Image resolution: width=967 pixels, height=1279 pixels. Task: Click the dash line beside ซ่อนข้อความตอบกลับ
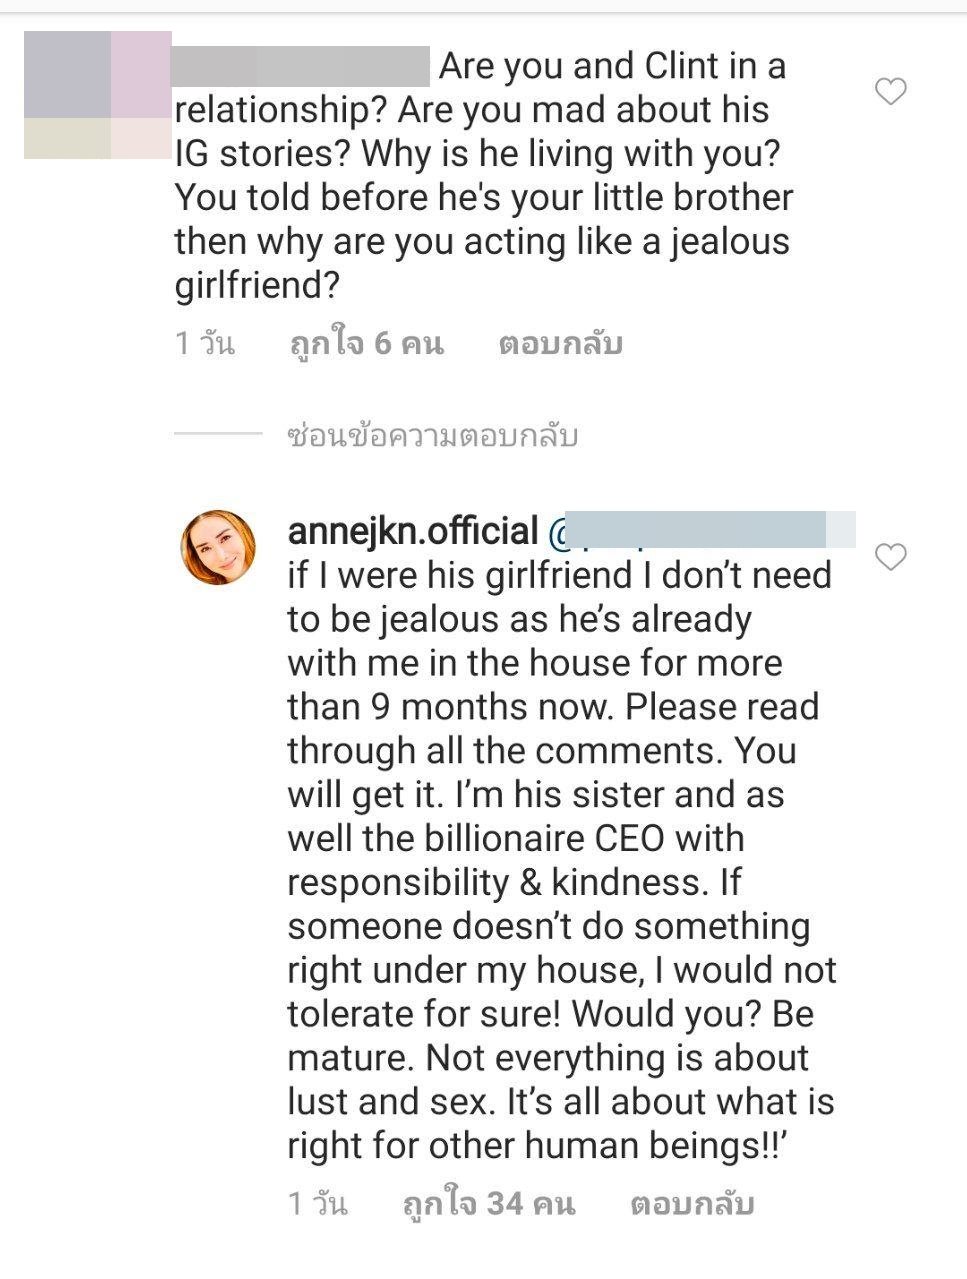click(x=217, y=434)
